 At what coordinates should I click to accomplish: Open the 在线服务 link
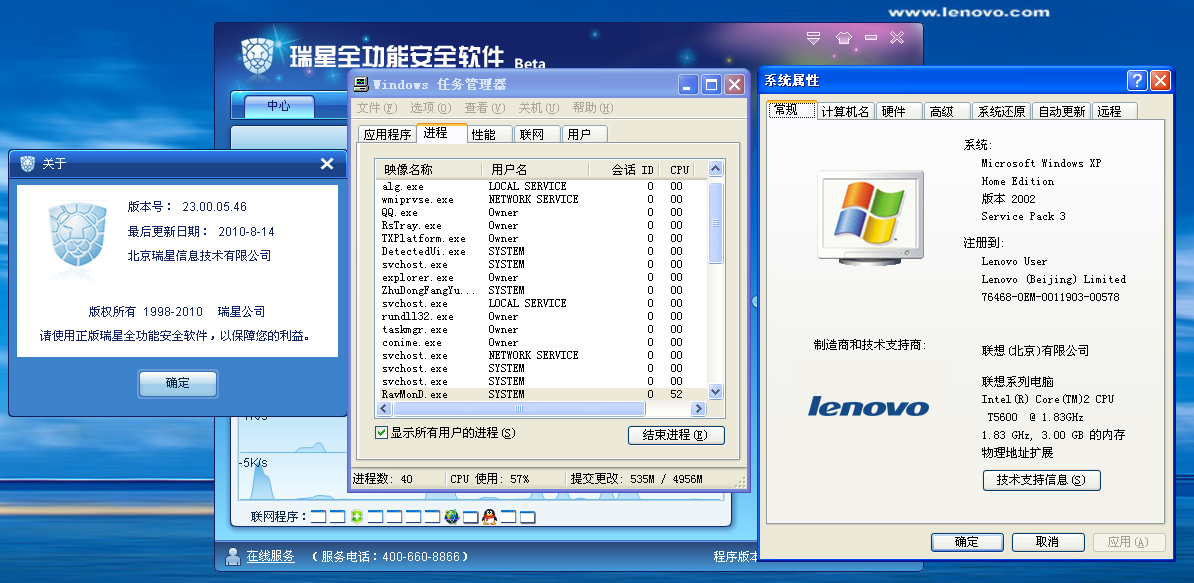(x=270, y=556)
